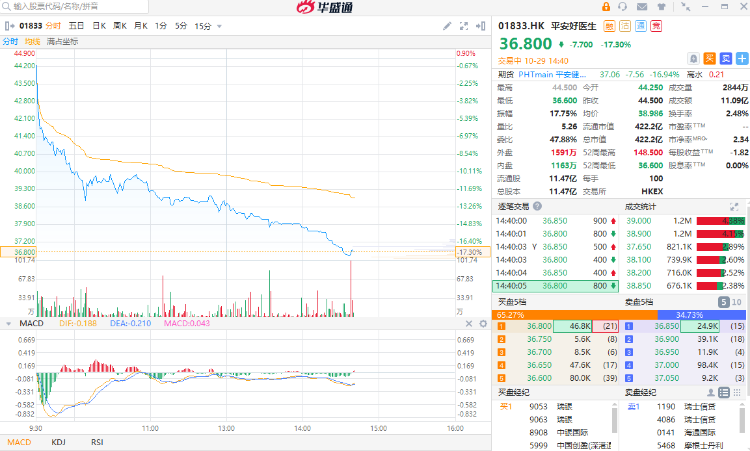Image resolution: width=750 pixels, height=451 pixels.
Task: Collapse left panel via icon before 01833
Action: (10, 26)
